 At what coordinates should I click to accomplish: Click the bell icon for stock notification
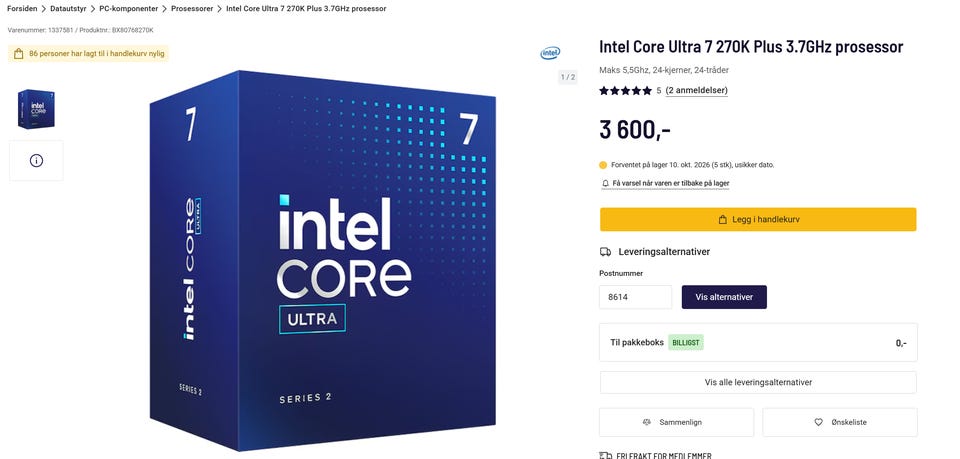606,183
